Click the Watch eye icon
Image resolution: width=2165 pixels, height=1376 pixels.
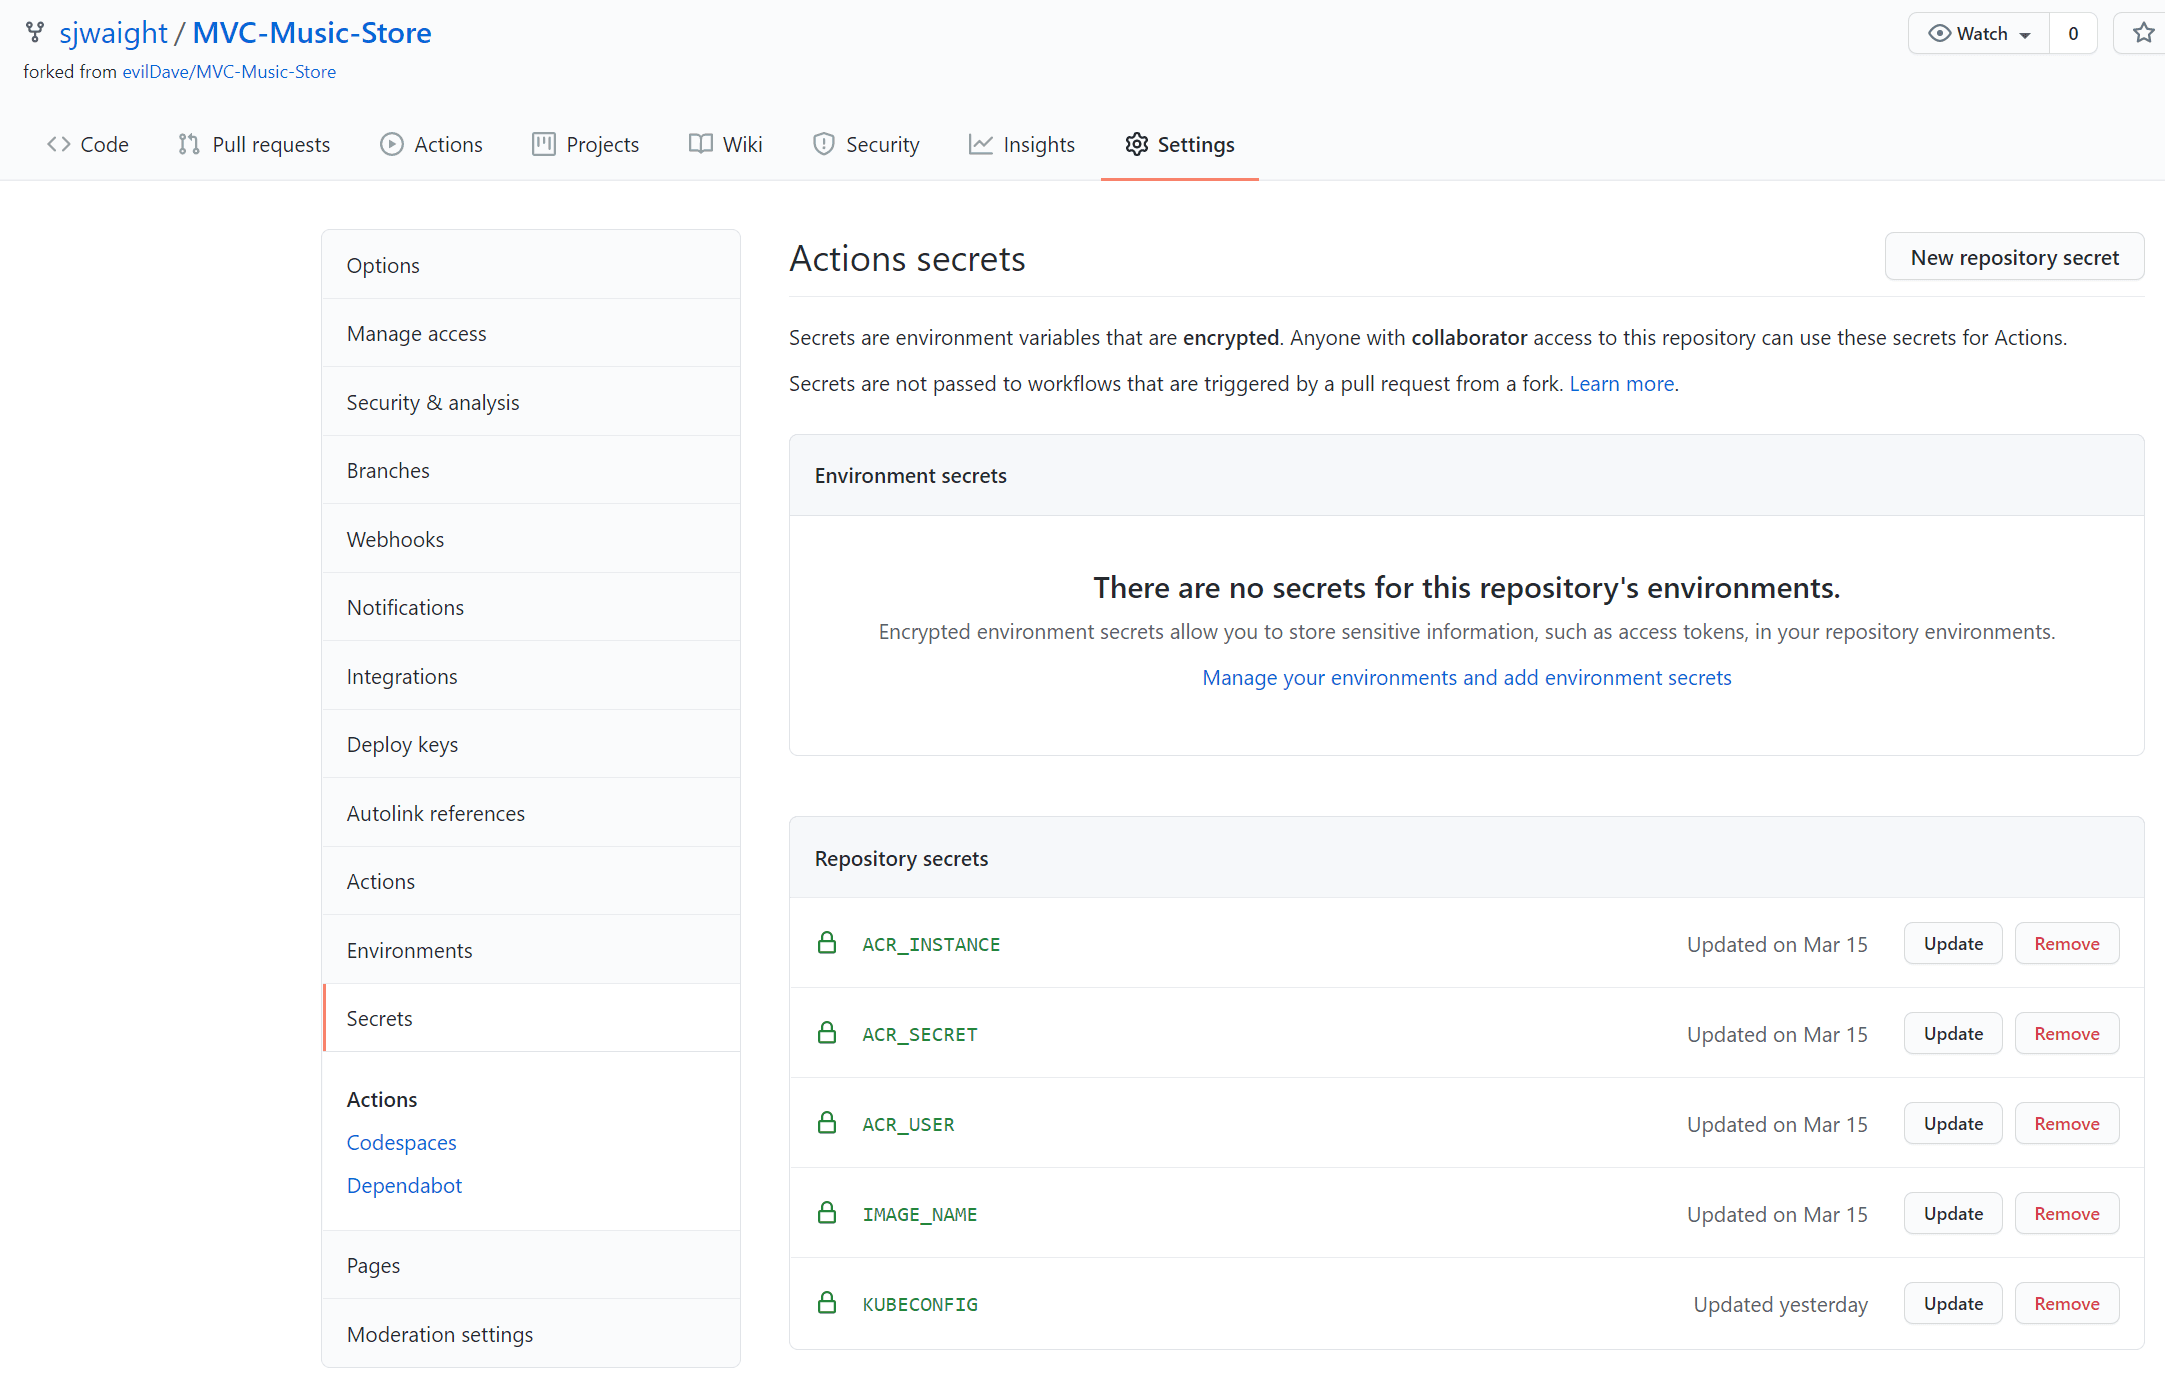click(1939, 33)
